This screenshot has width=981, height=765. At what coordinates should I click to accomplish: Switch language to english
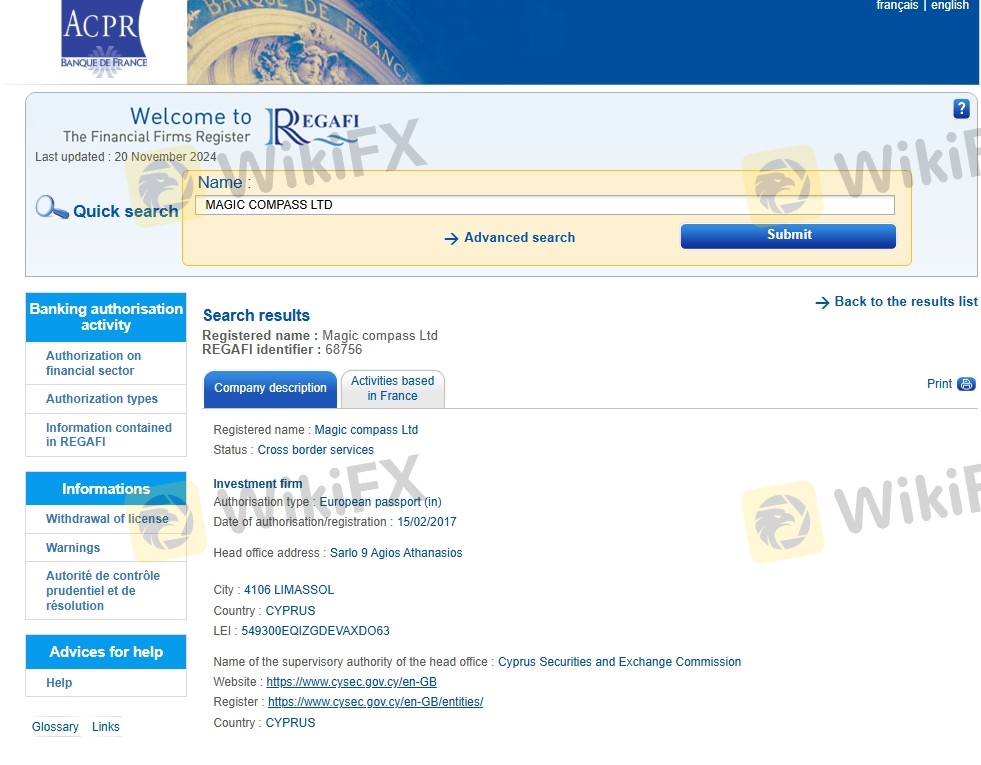[x=950, y=6]
